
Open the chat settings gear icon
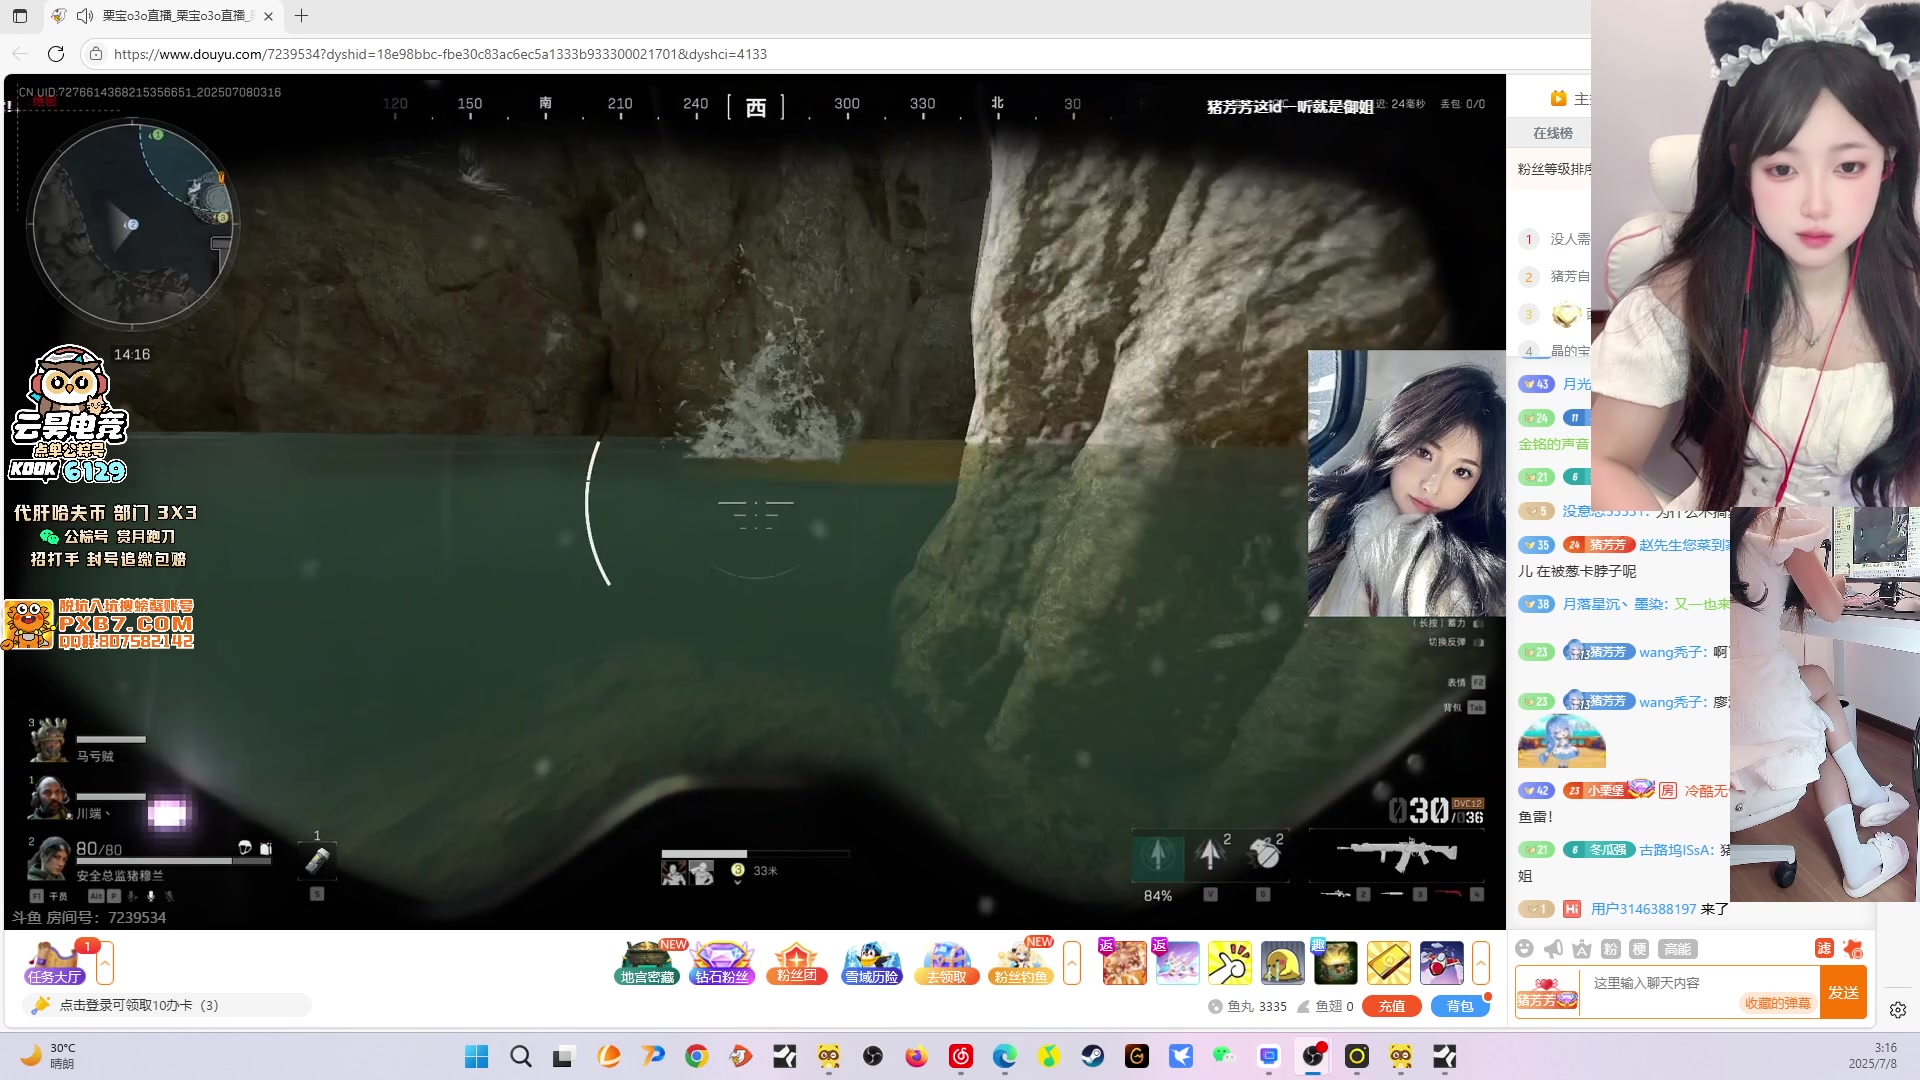tap(1897, 1010)
